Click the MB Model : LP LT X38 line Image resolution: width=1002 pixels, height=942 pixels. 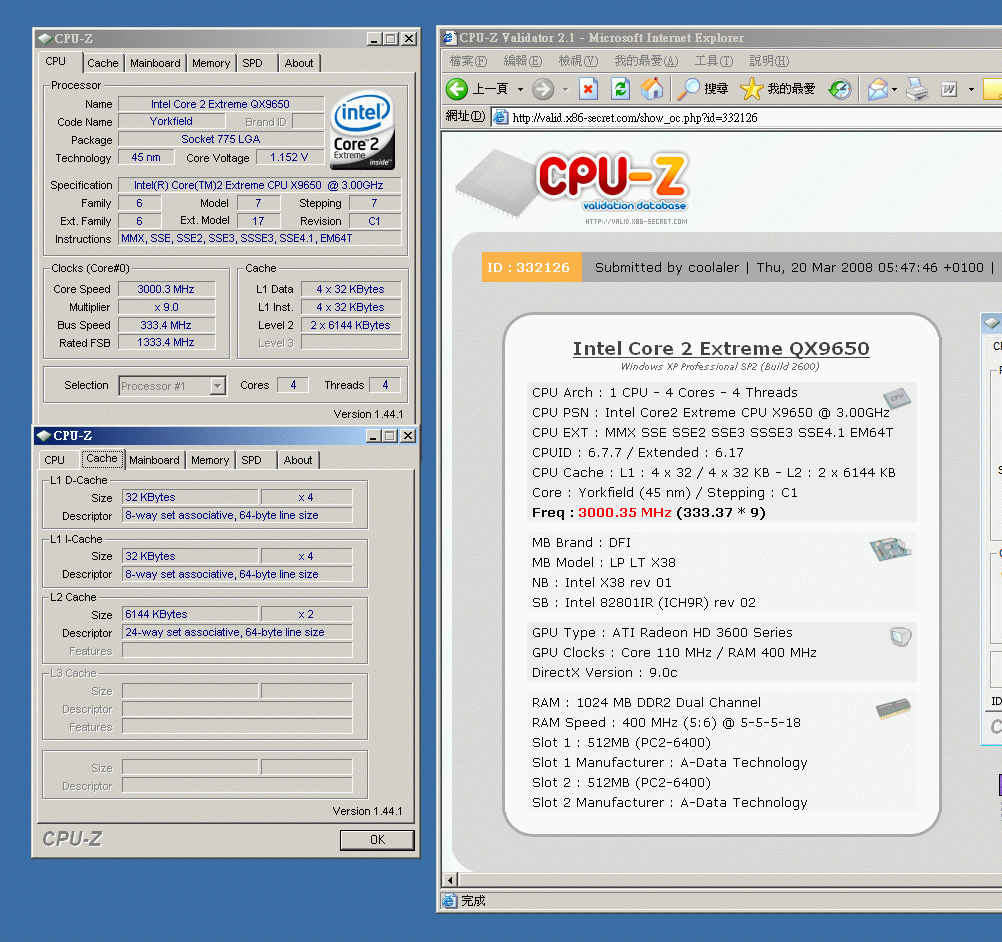(603, 562)
